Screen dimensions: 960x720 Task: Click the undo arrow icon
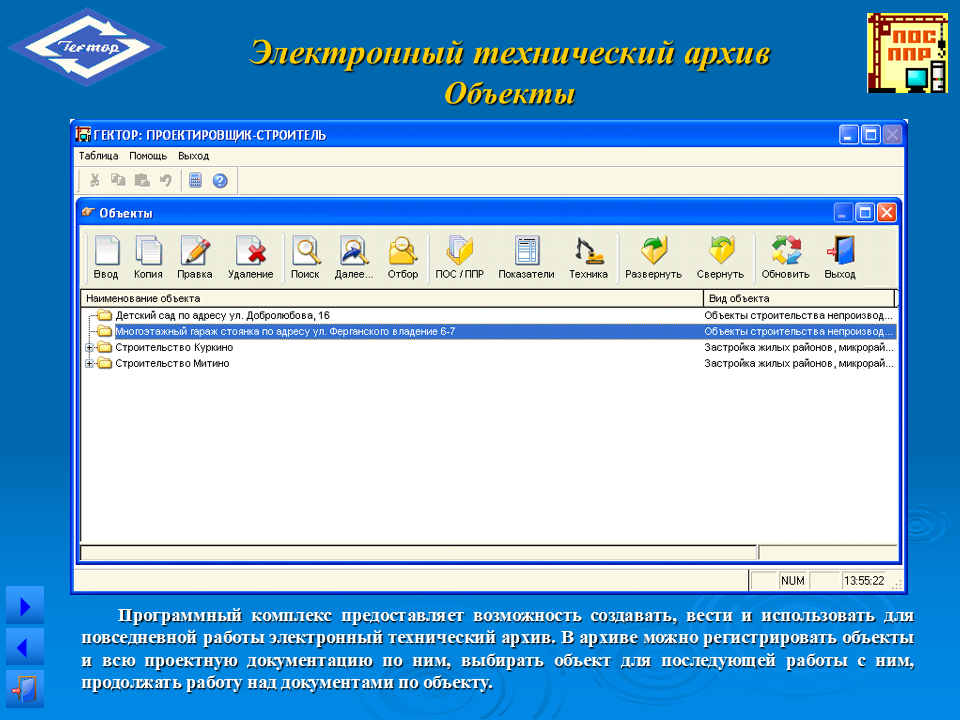[165, 180]
